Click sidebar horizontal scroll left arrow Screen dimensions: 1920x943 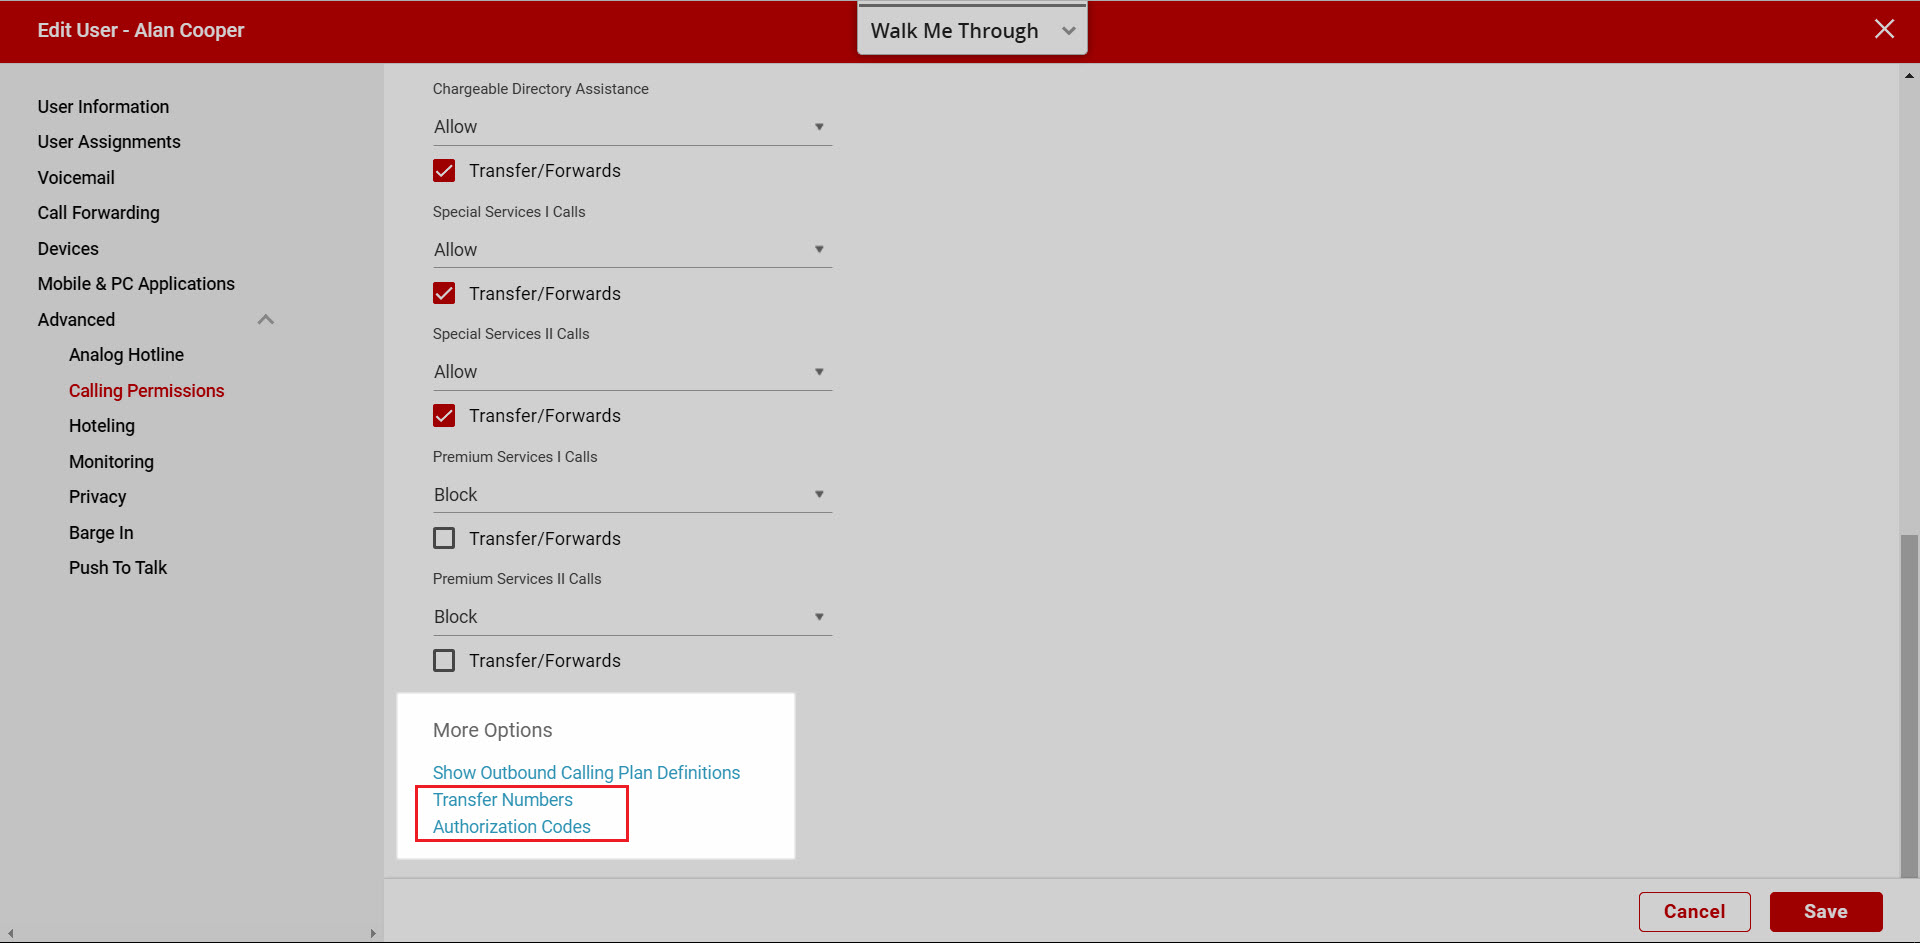coord(10,934)
